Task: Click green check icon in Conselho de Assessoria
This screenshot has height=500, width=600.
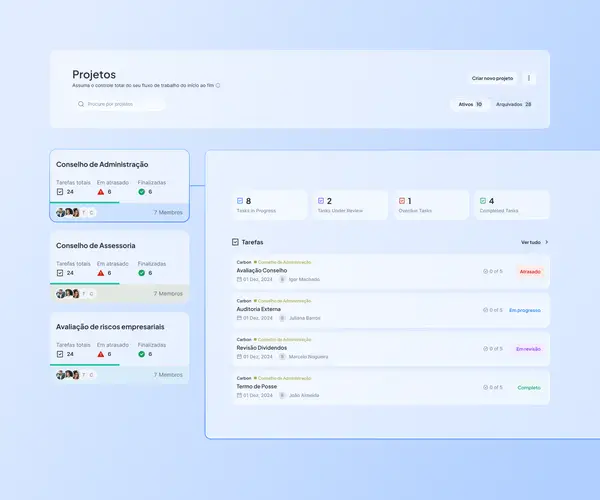Action: [x=142, y=273]
